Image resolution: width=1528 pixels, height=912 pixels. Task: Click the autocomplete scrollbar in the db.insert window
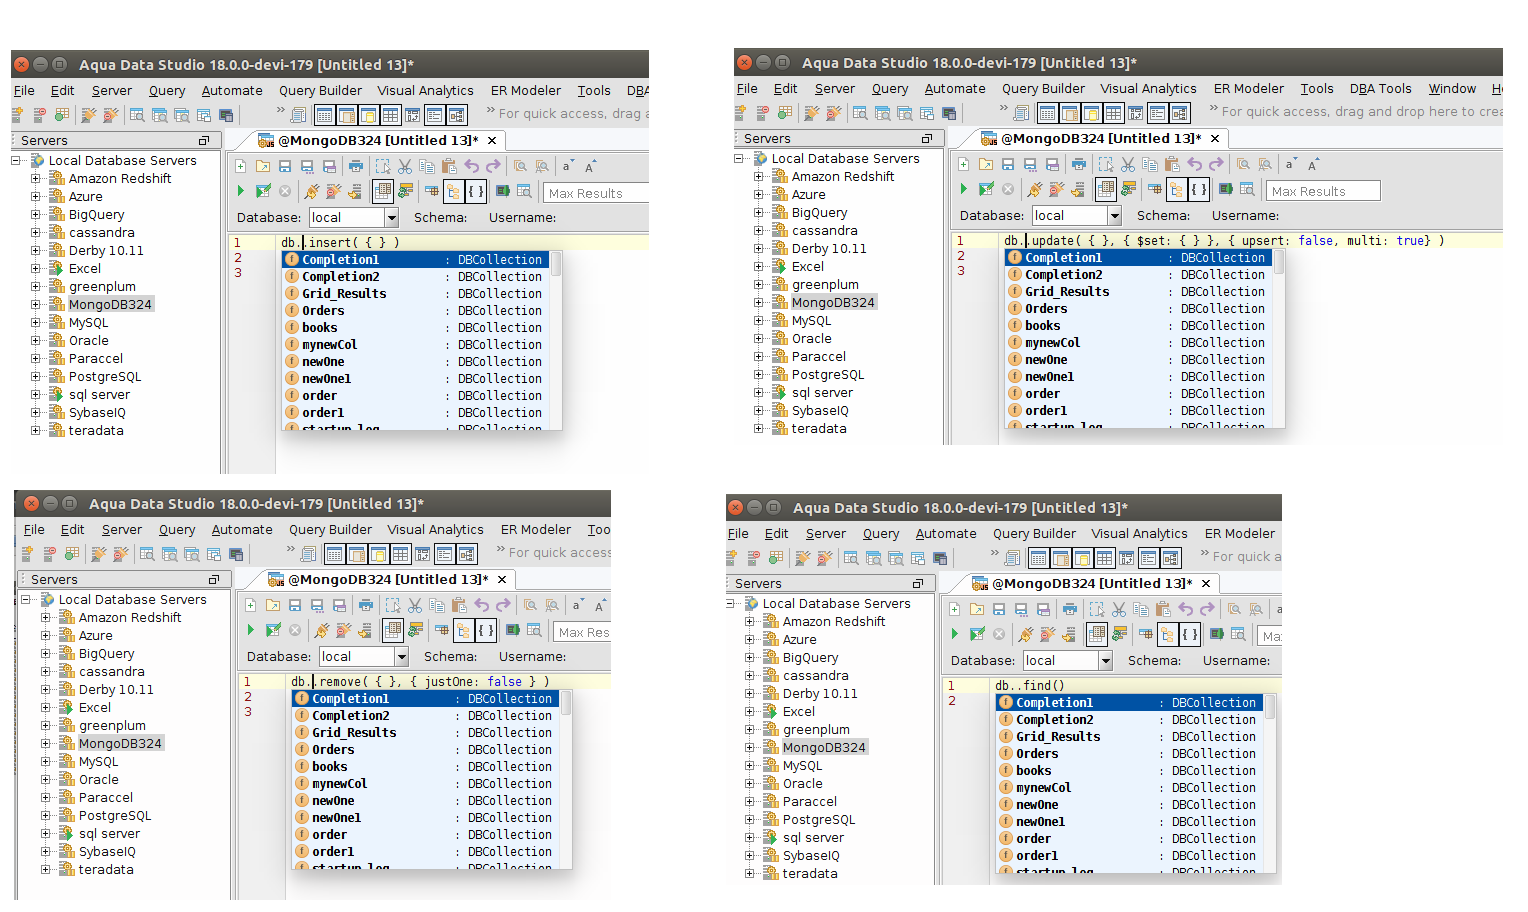(x=556, y=264)
